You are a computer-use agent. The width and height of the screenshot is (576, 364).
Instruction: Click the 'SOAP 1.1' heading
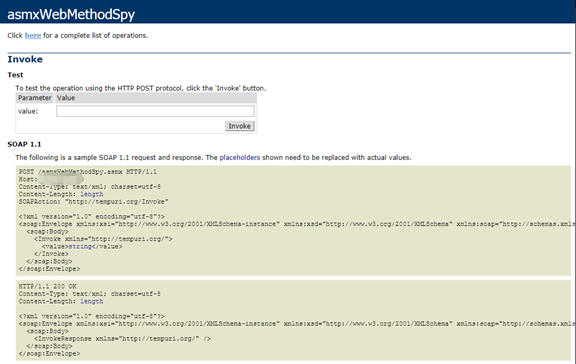24,144
